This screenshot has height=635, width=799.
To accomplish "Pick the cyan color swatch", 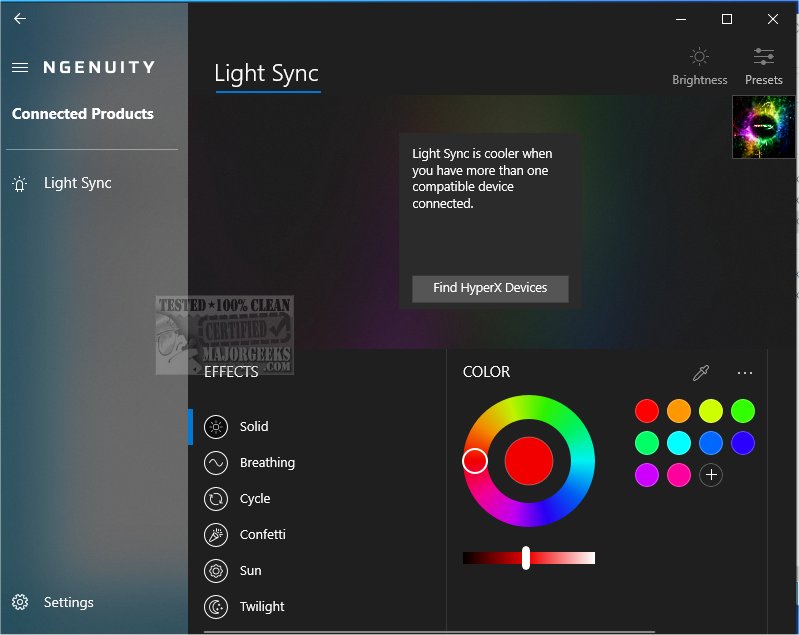I will pos(679,443).
